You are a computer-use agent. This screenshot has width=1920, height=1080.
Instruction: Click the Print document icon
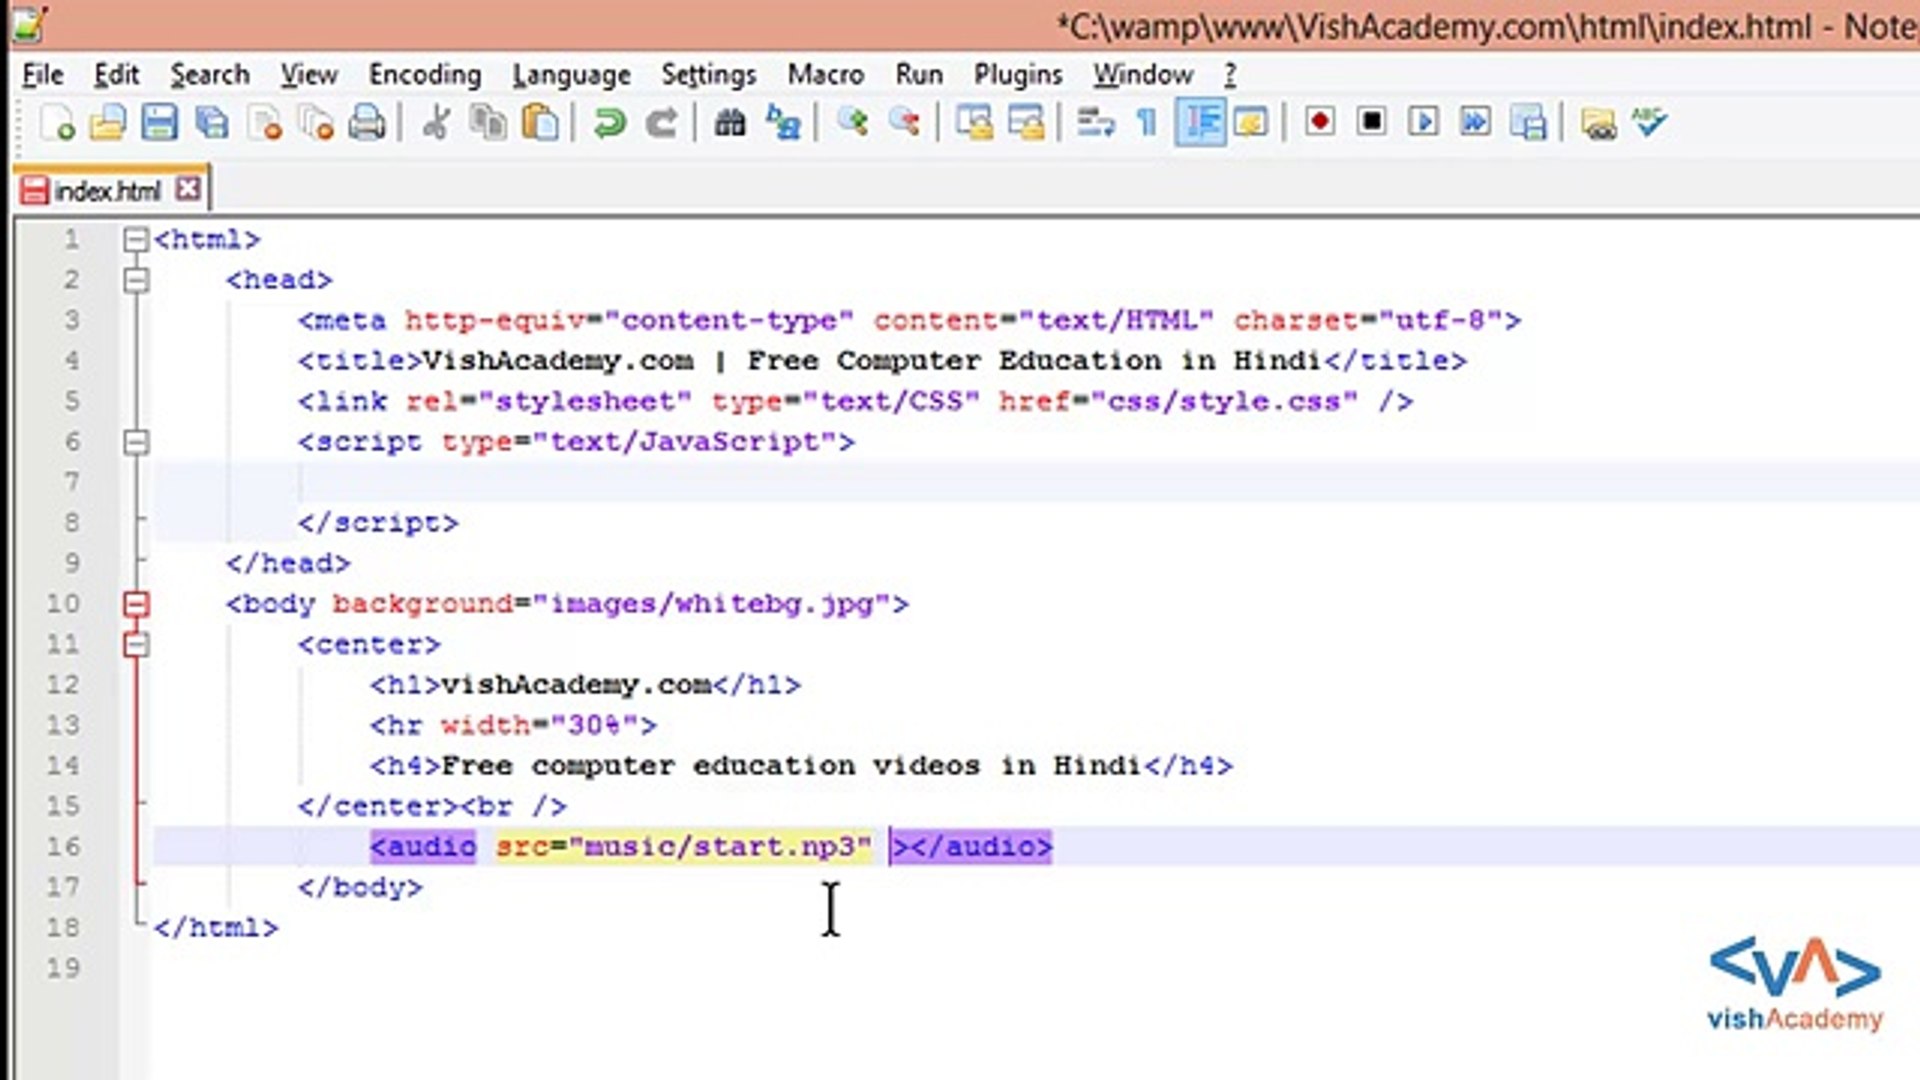[367, 123]
